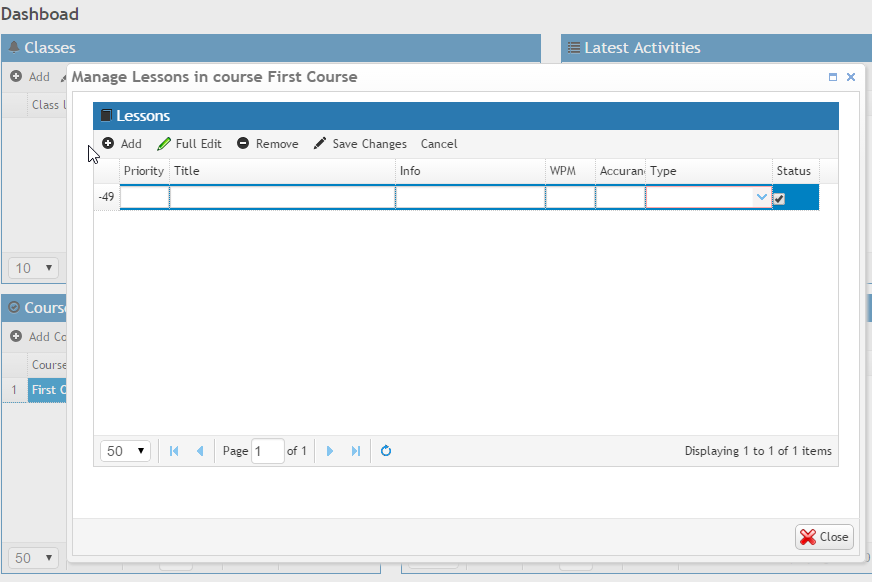Open the Lessons page size dropdown showing 50
The image size is (872, 582).
click(125, 451)
